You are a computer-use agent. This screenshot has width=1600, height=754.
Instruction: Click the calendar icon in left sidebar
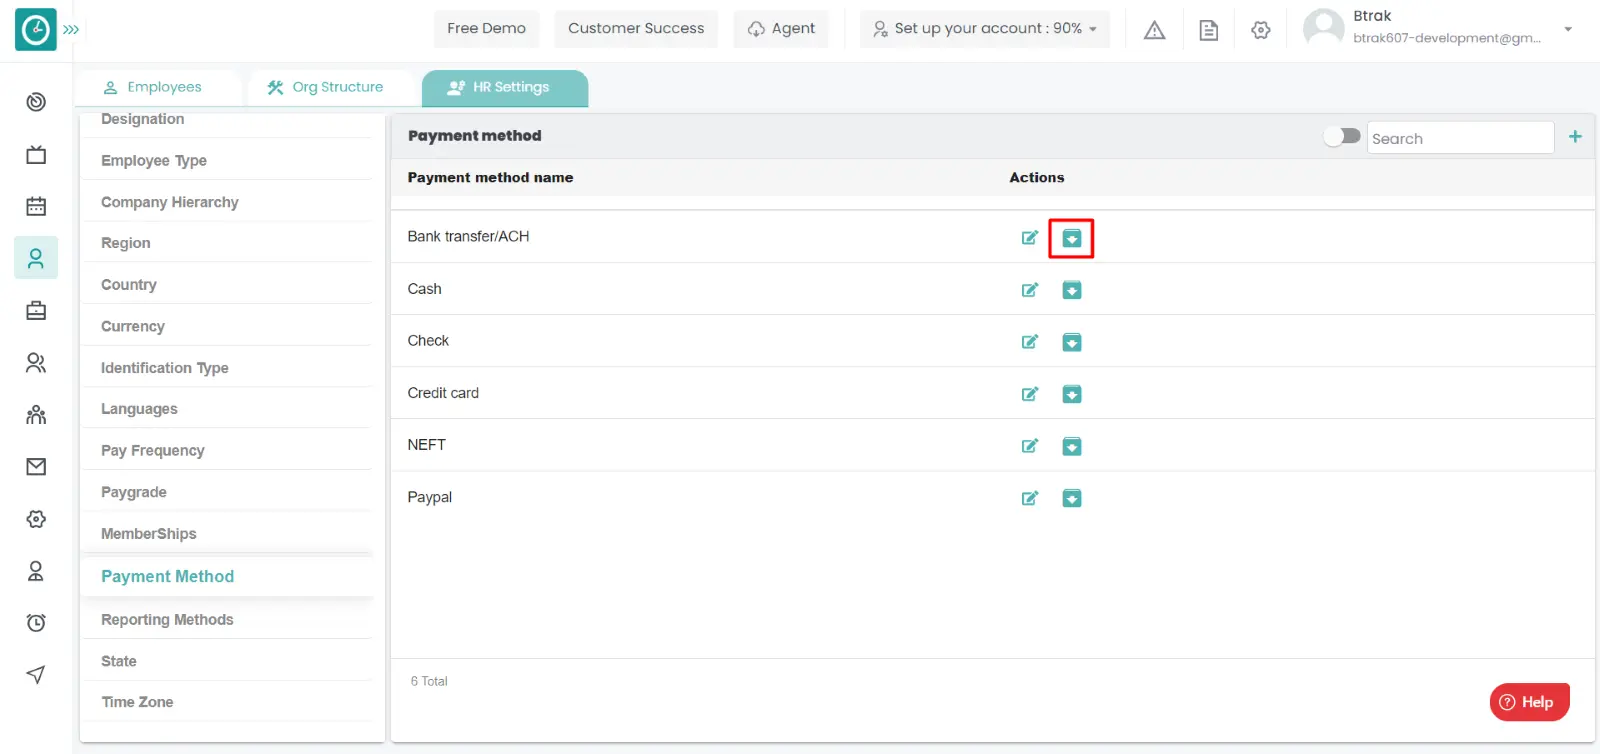pos(36,206)
